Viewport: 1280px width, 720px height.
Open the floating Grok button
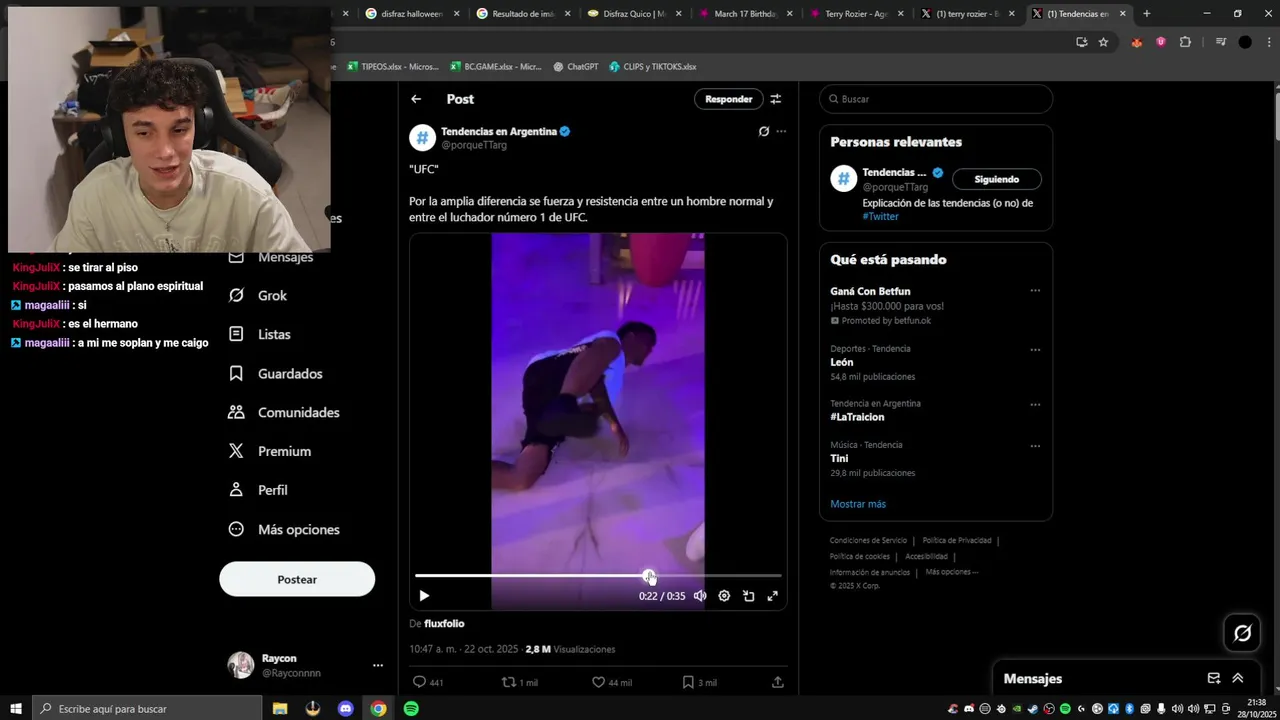(1243, 633)
